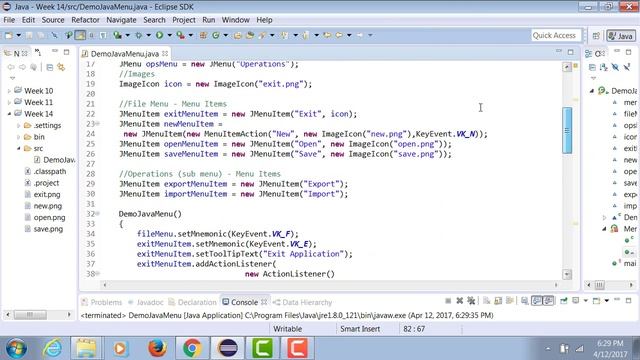Click the Terminate square icon in Console
Image resolution: width=640 pixels, height=360 pixels.
(x=448, y=301)
